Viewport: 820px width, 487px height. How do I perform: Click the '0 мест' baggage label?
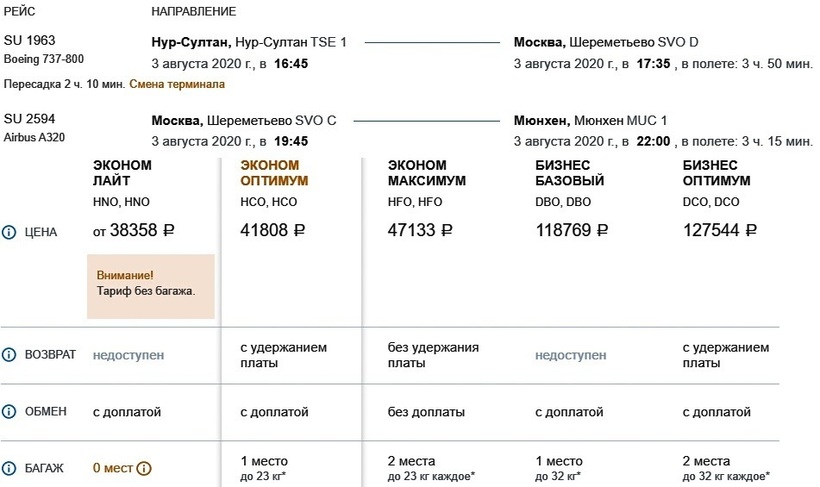(113, 467)
